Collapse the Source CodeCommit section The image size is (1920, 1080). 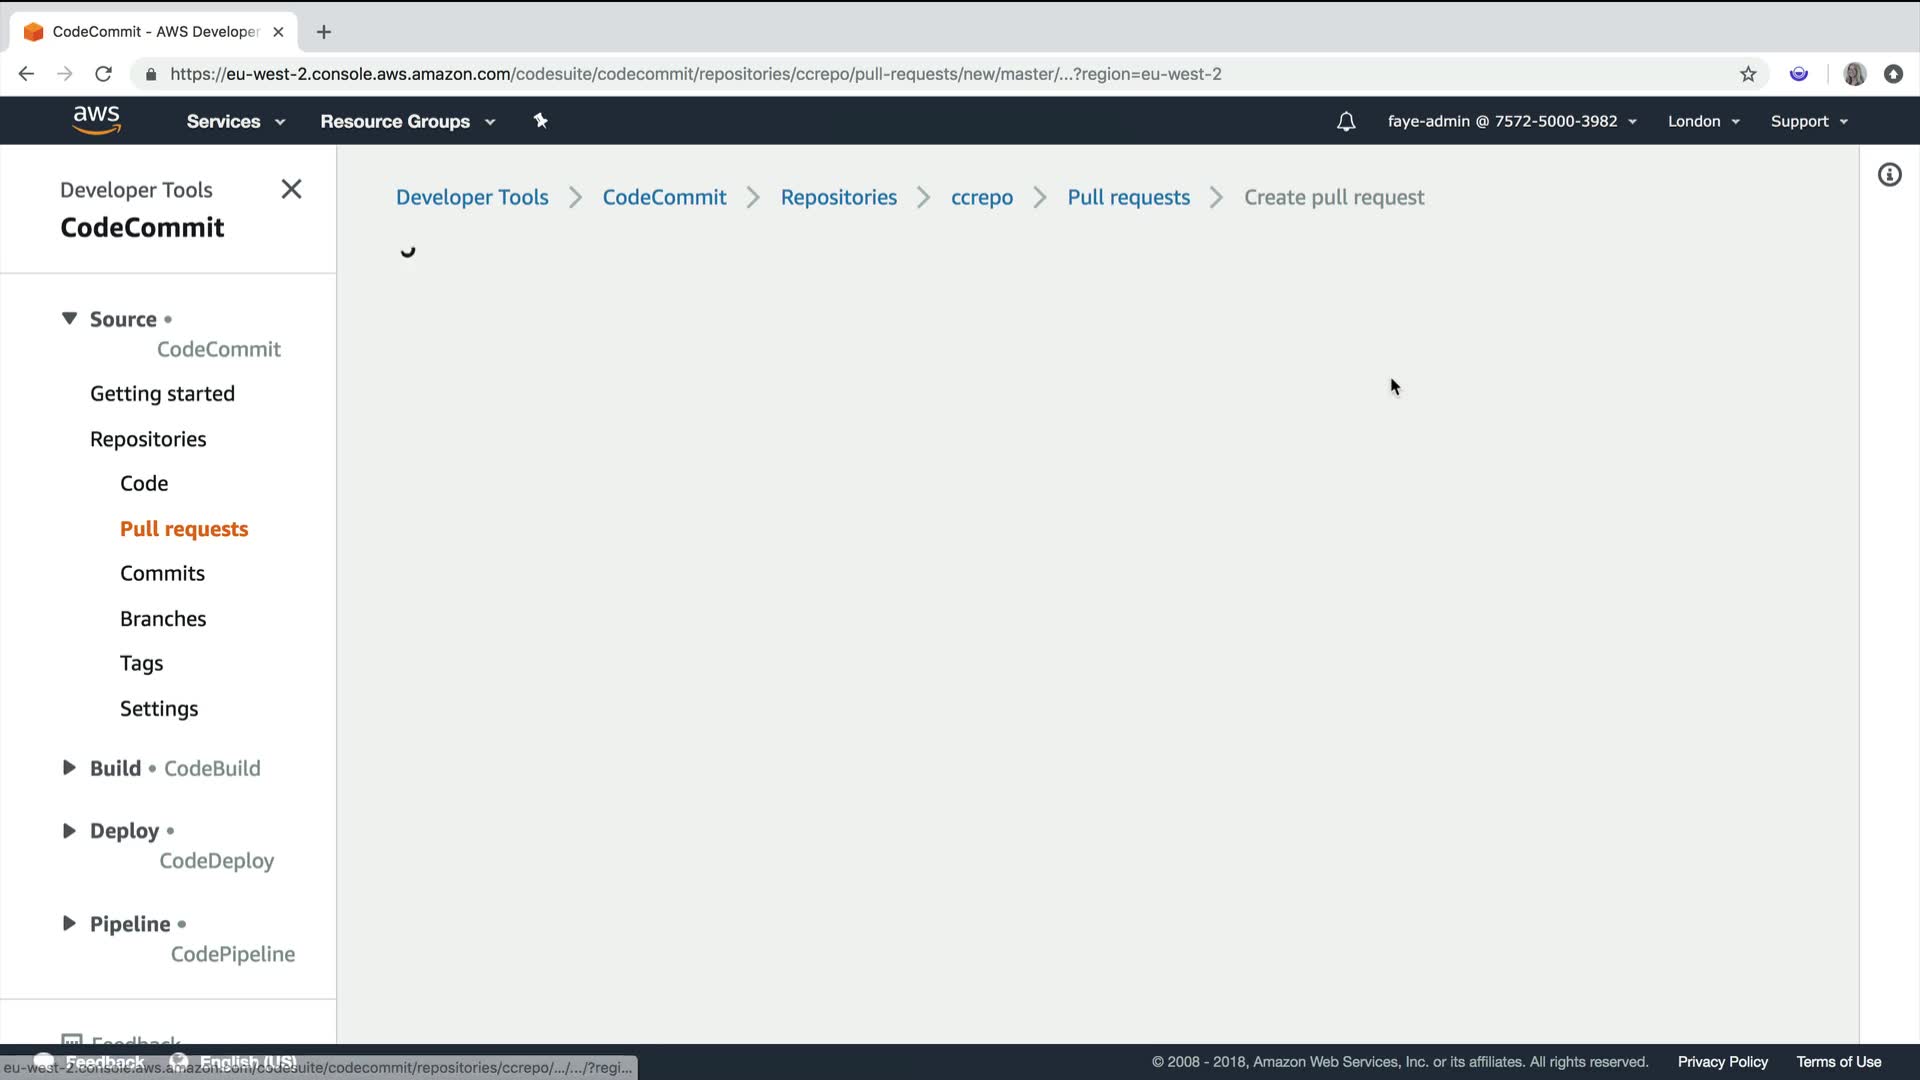click(69, 318)
